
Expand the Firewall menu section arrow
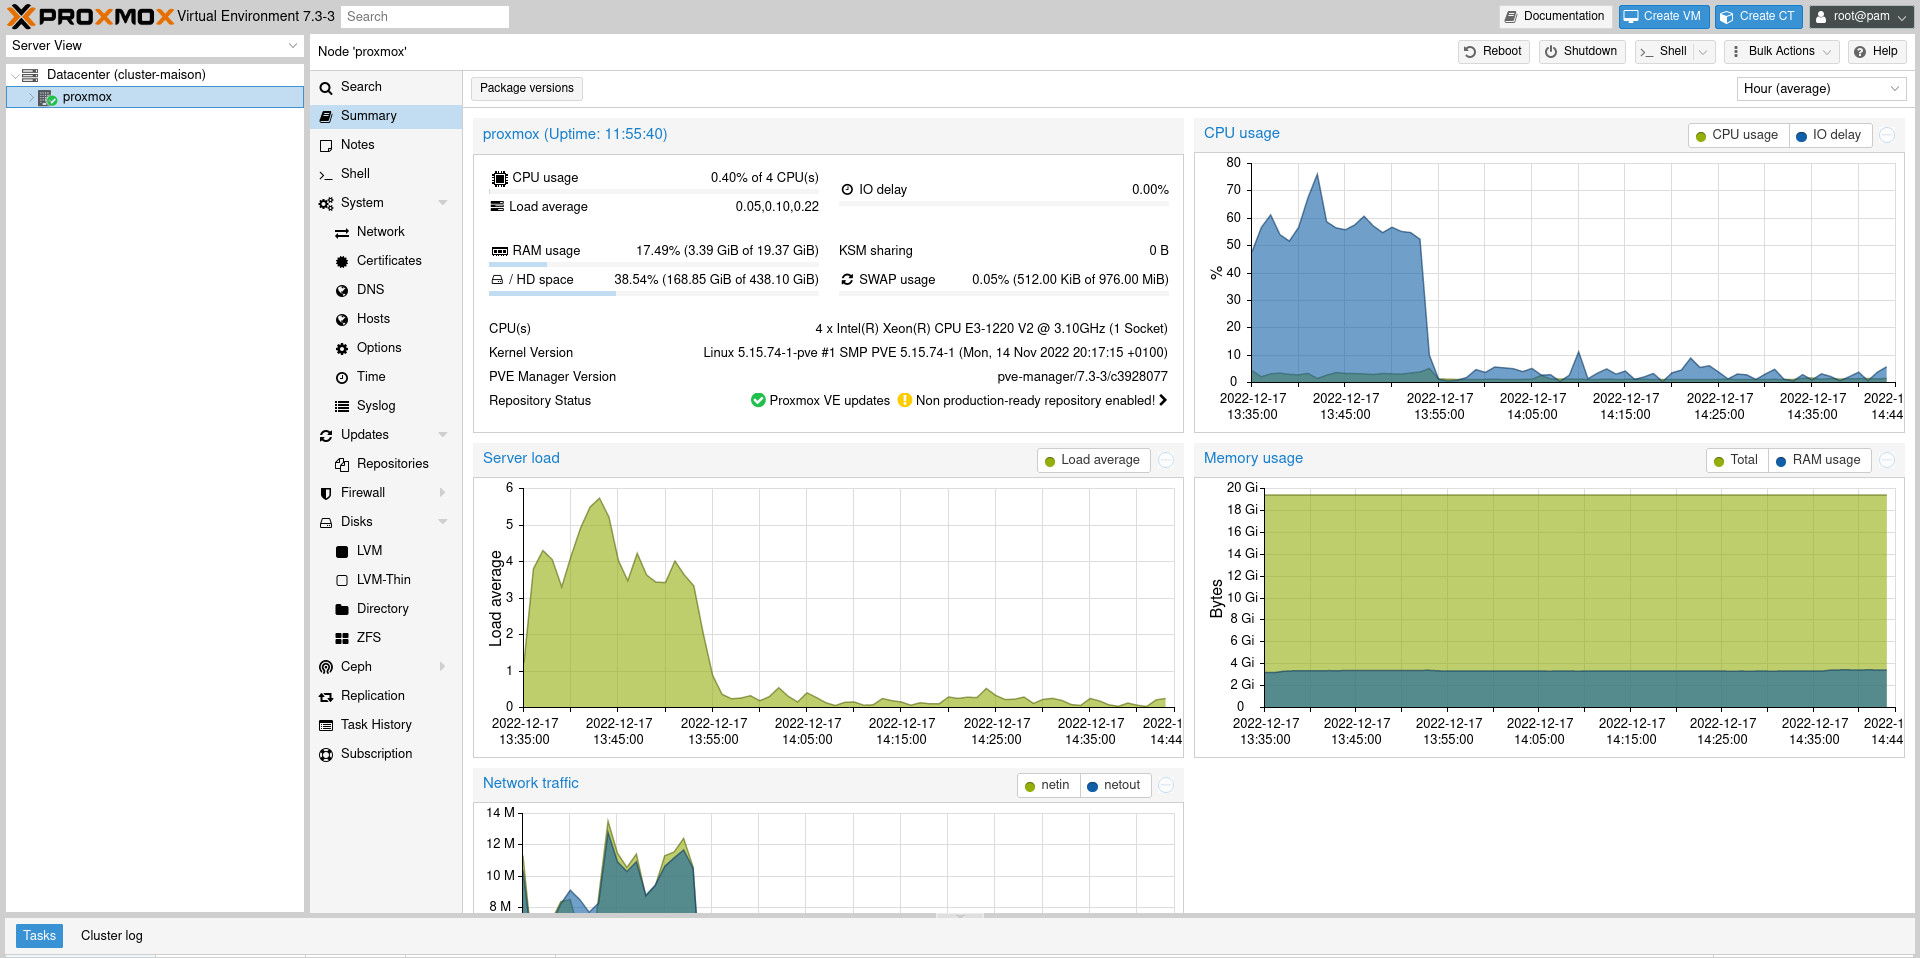443,493
